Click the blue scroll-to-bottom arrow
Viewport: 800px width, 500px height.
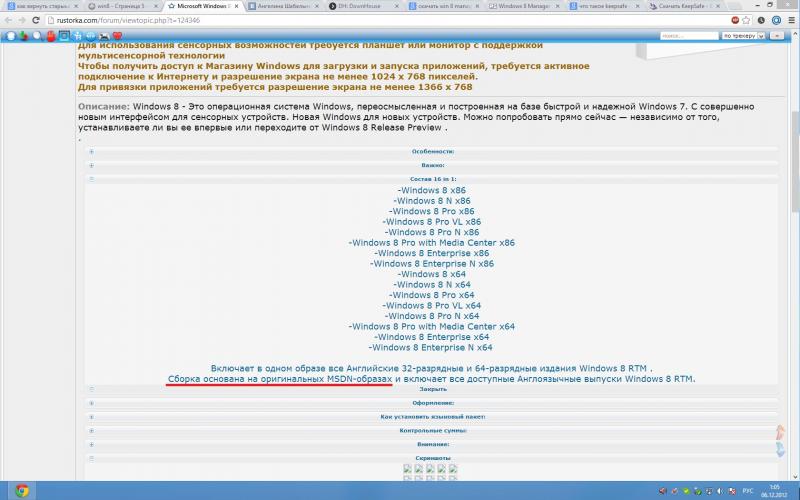tap(780, 449)
